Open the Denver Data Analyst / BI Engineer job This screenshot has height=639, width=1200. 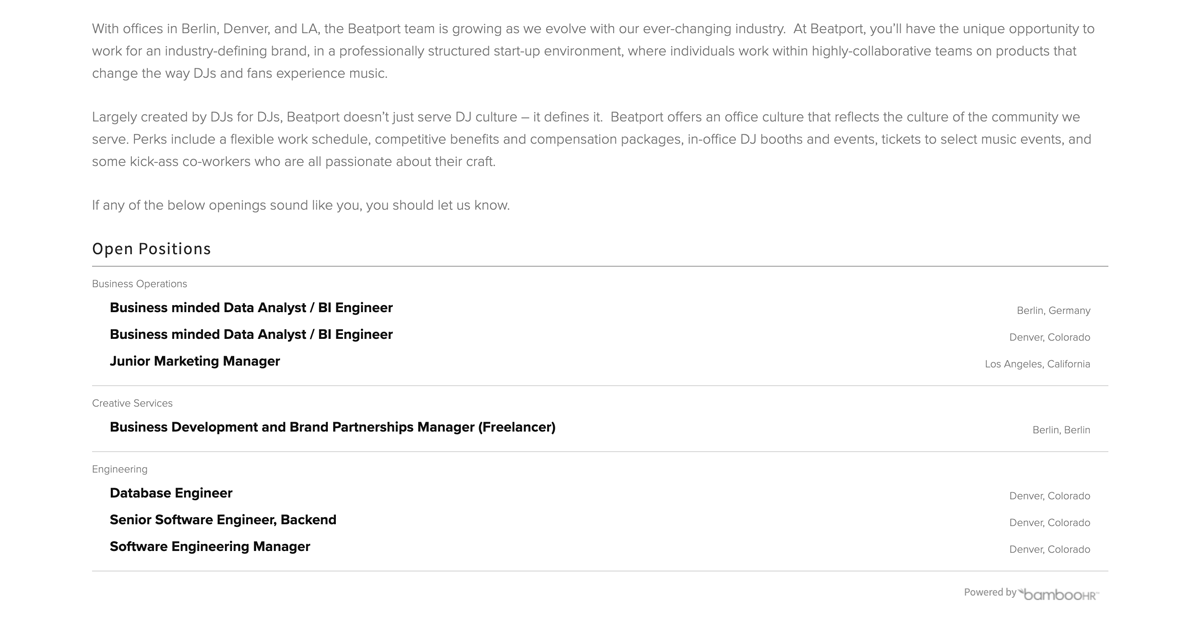click(x=251, y=335)
